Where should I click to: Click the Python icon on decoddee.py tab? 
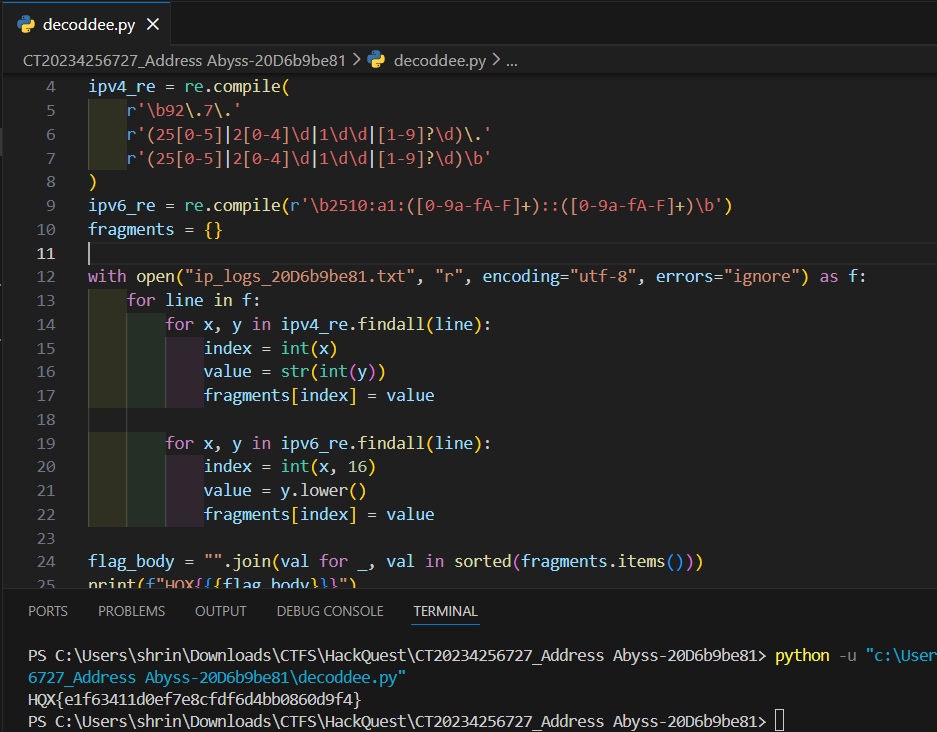point(26,25)
